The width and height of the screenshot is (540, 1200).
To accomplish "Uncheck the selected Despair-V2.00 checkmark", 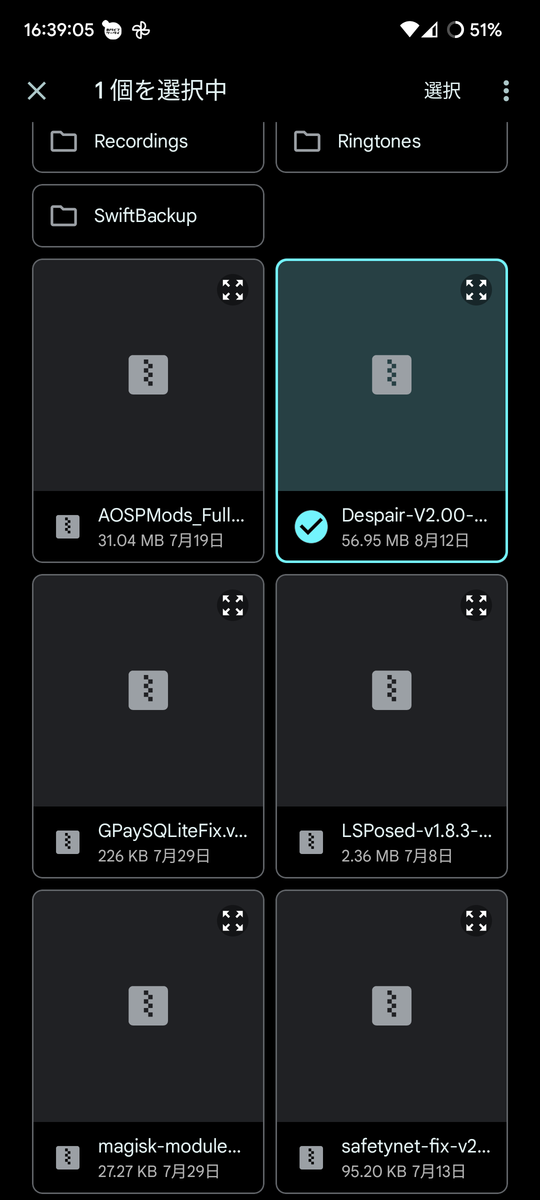I will [x=311, y=526].
